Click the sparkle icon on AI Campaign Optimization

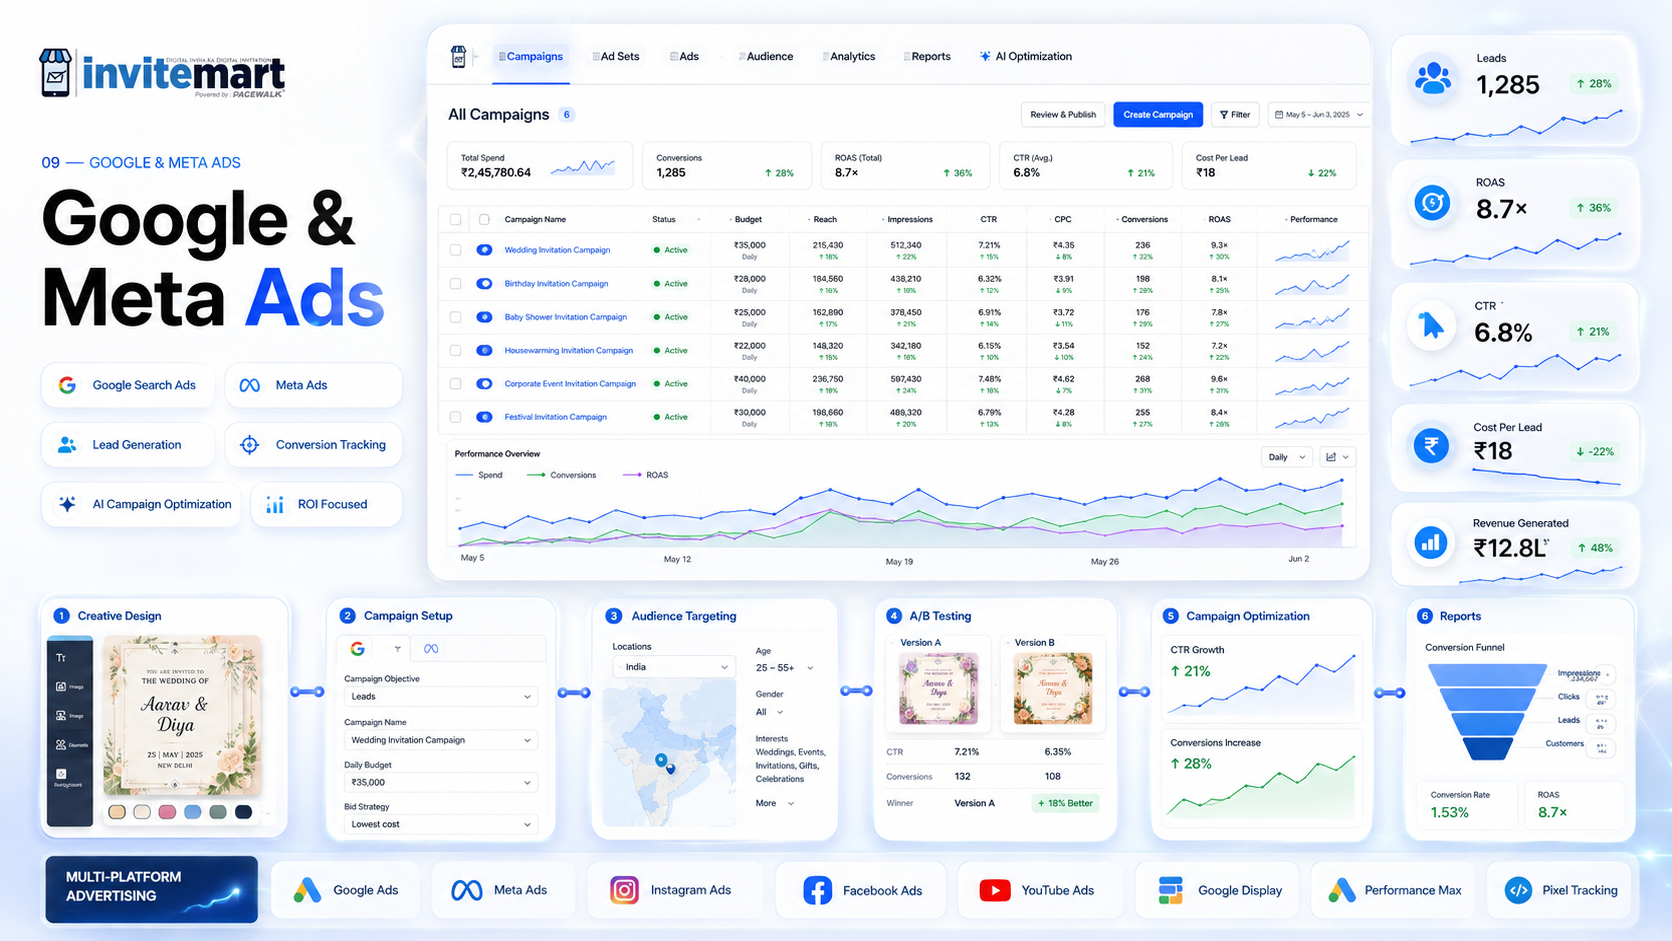point(67,504)
